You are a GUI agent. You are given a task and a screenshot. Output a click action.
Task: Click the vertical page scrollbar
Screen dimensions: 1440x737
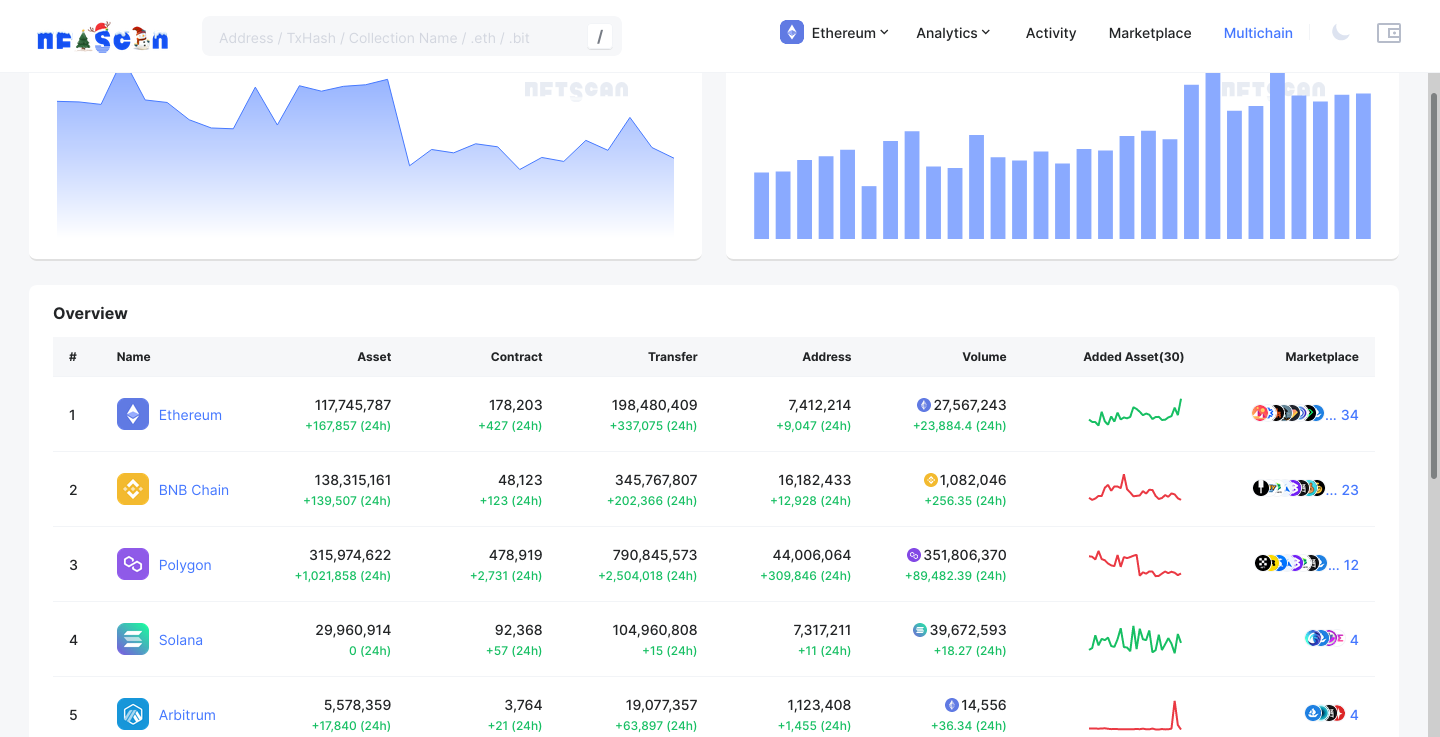pos(1432,300)
